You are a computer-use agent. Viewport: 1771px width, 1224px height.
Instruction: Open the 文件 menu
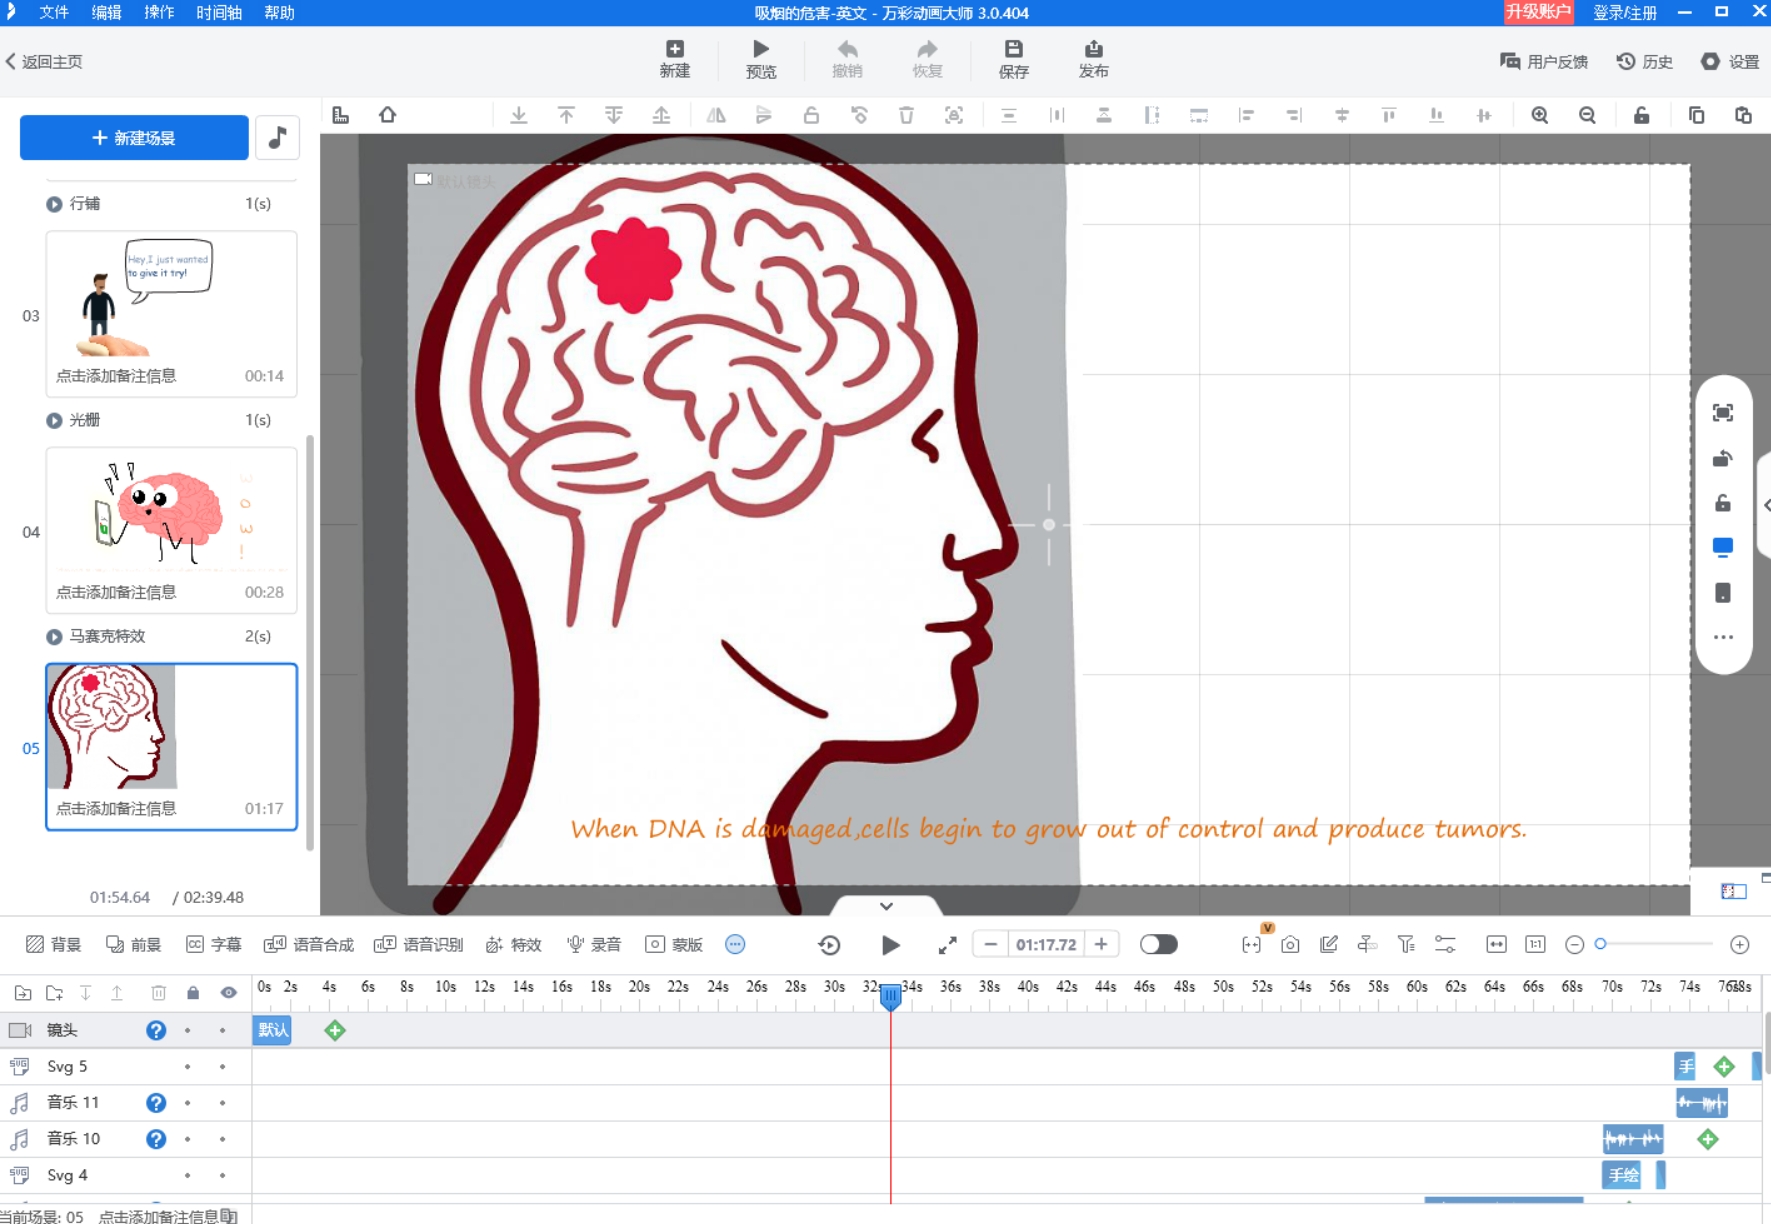pyautogui.click(x=54, y=13)
